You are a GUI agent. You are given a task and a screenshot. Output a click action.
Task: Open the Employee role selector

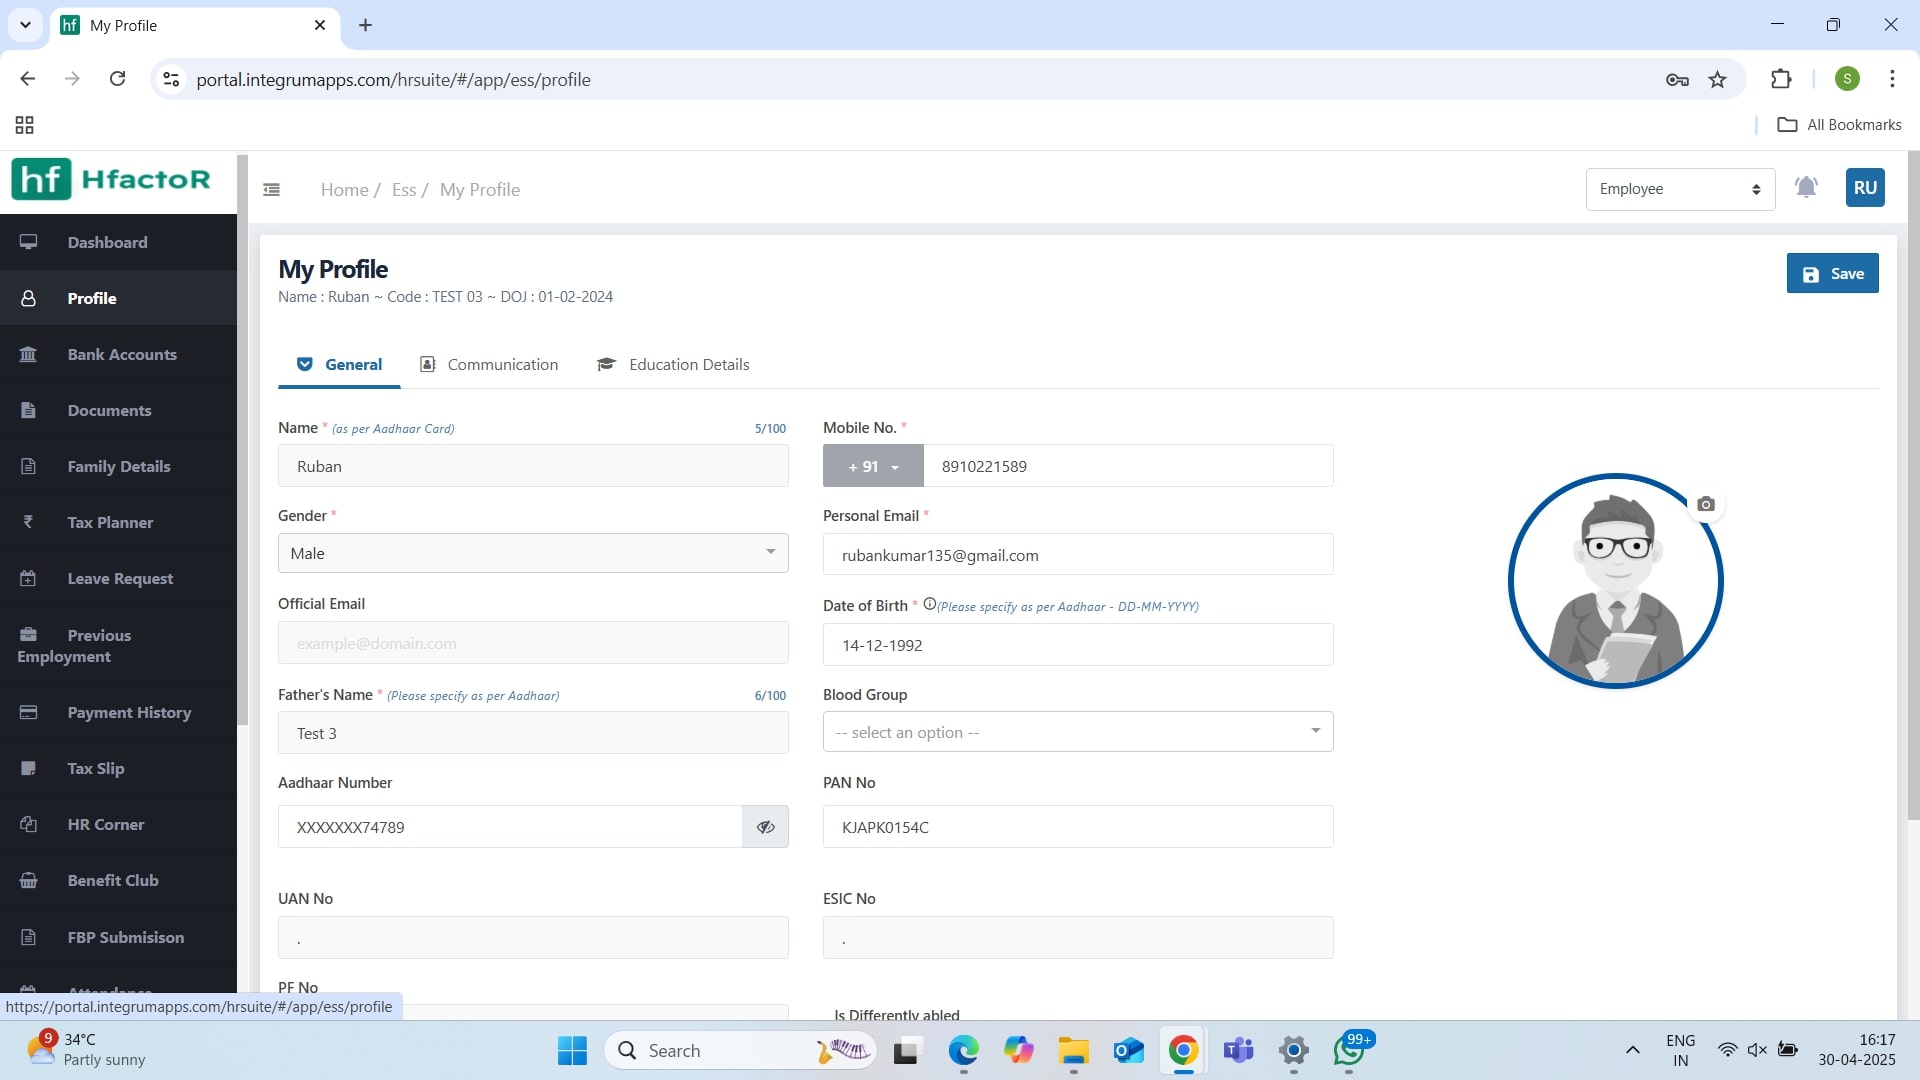[1680, 190]
